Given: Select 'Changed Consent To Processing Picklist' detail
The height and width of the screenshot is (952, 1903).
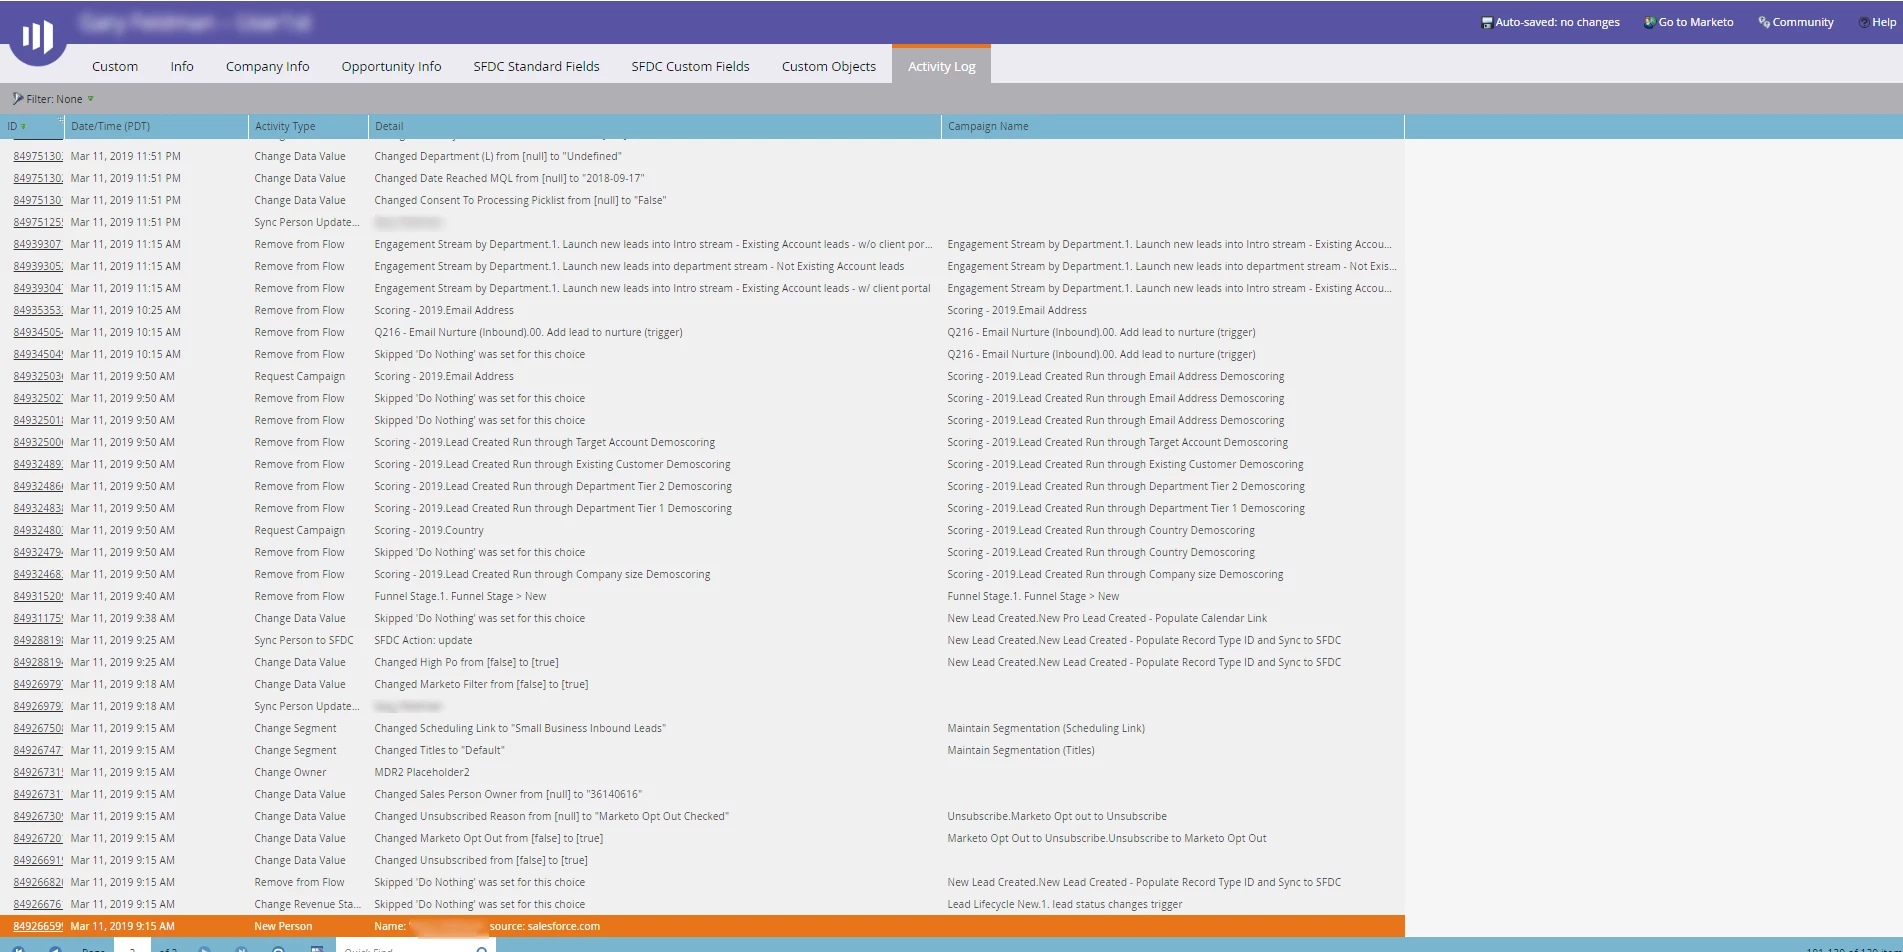Looking at the screenshot, I should coord(520,200).
